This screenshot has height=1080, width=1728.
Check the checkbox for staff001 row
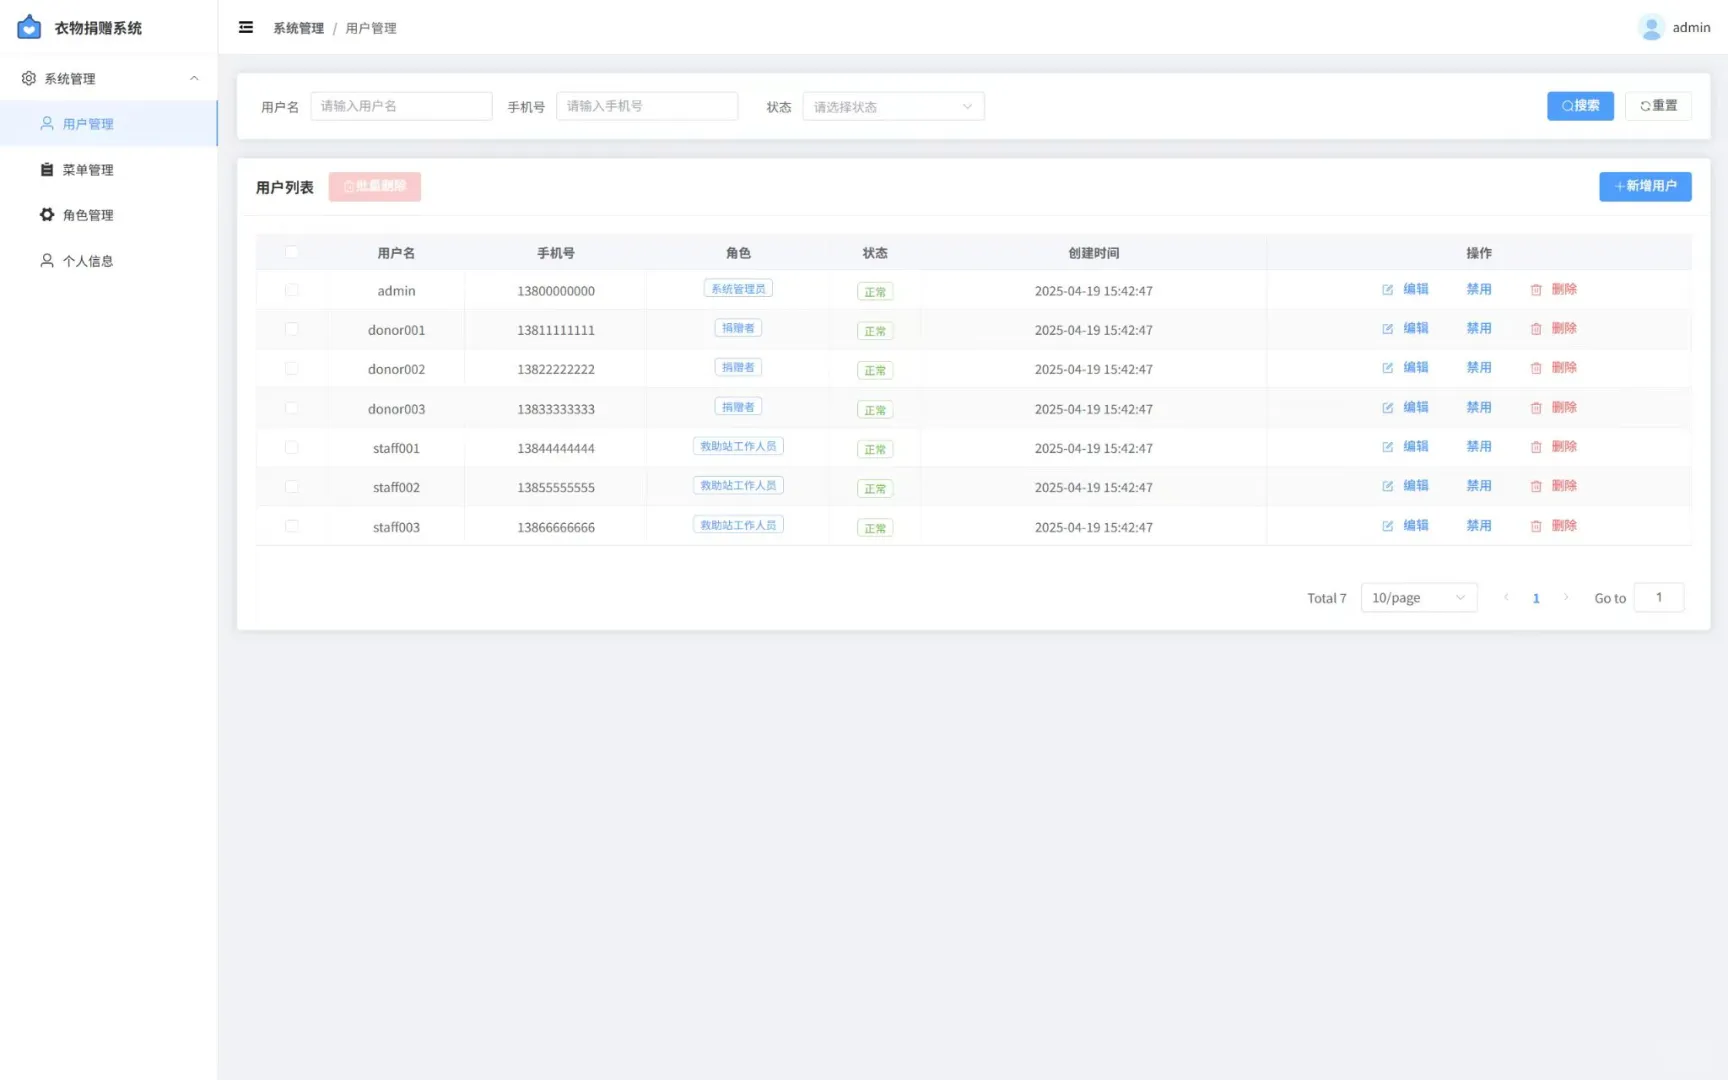click(x=292, y=447)
